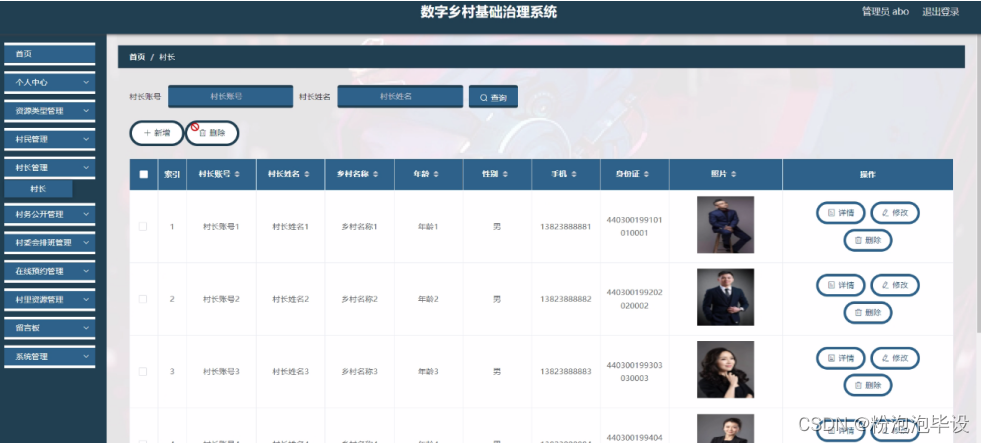The image size is (985, 443).
Task: Expand the 村民管理 sidebar menu
Action: pos(50,139)
